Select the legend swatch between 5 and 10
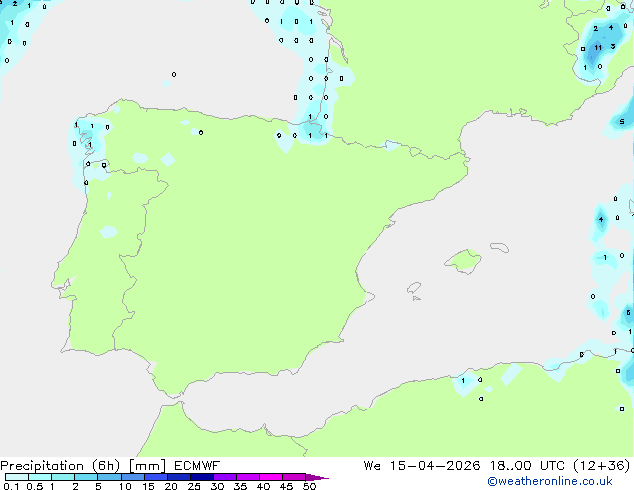This screenshot has height=490, width=634. [x=109, y=477]
